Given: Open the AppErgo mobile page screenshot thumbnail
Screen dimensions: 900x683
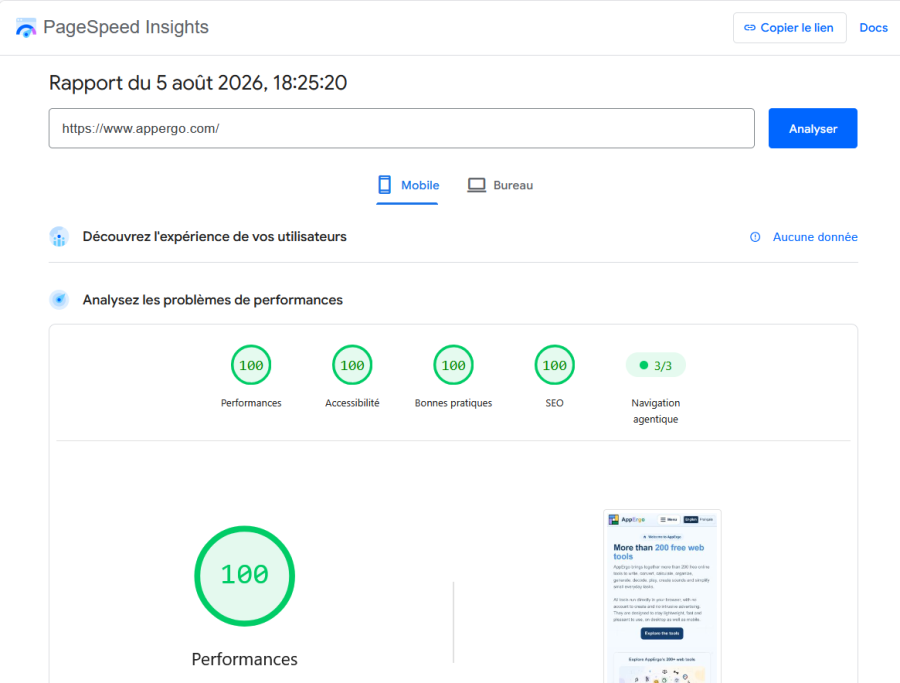Looking at the screenshot, I should pos(662,596).
